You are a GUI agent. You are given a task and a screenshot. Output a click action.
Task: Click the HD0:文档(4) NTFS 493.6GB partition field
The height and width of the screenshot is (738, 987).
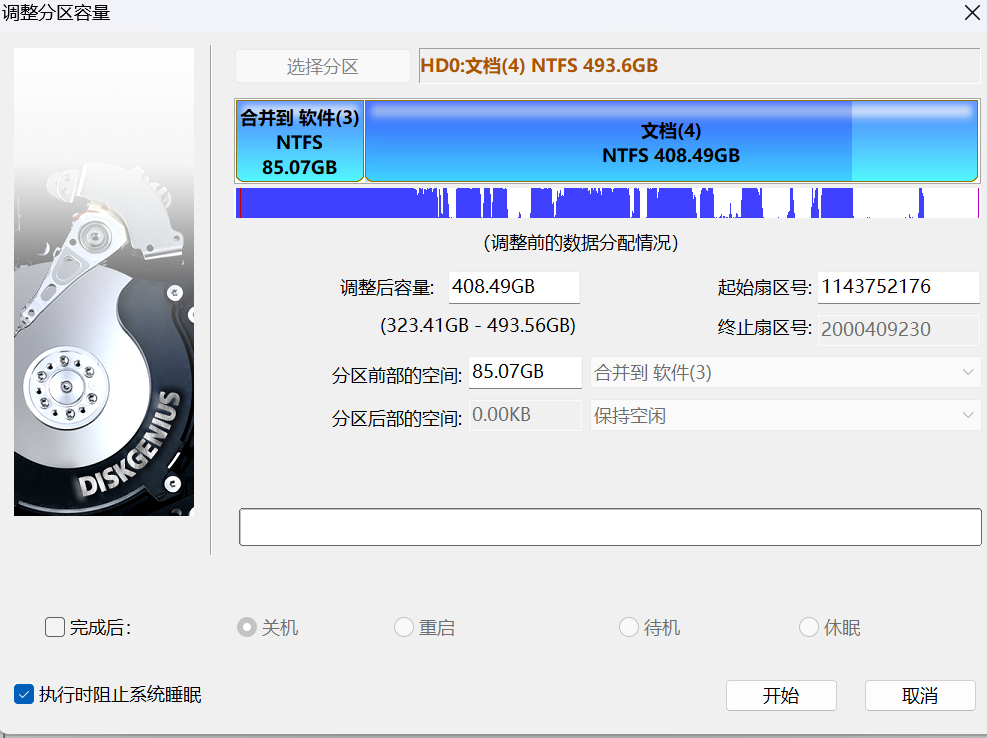pos(699,65)
